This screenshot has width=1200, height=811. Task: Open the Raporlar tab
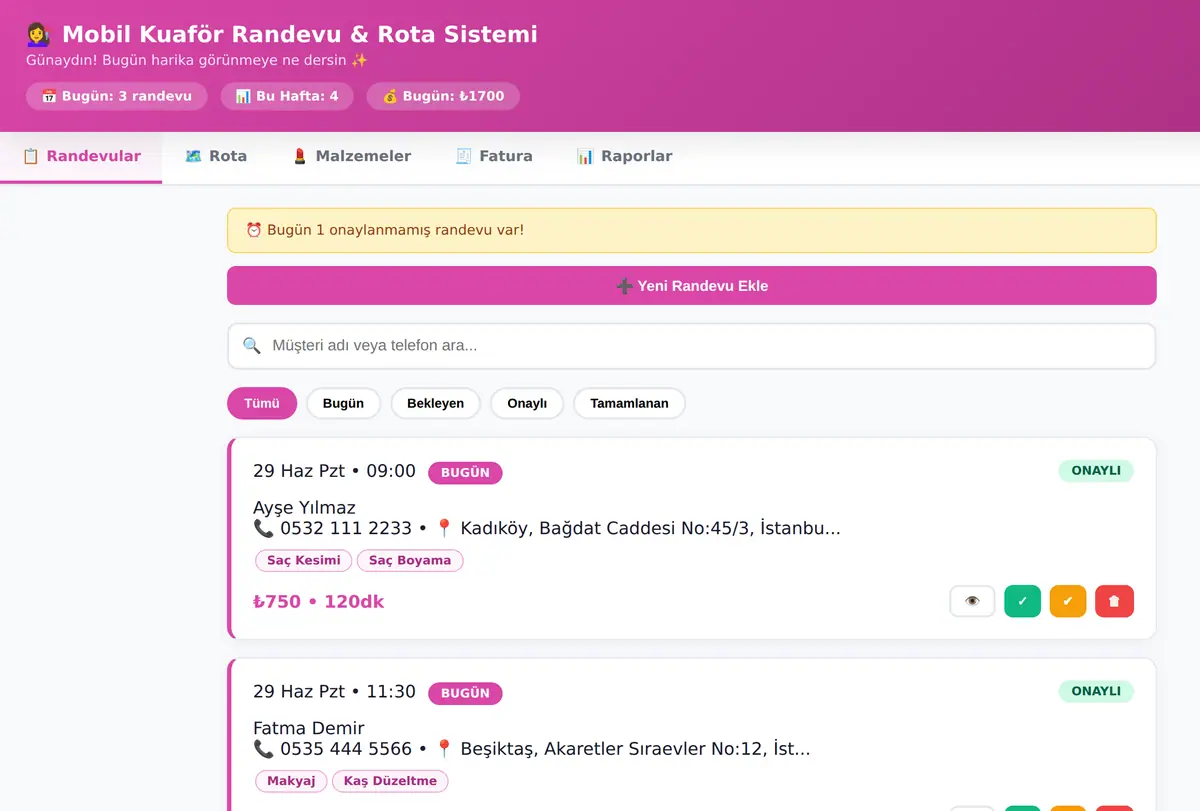tap(624, 157)
